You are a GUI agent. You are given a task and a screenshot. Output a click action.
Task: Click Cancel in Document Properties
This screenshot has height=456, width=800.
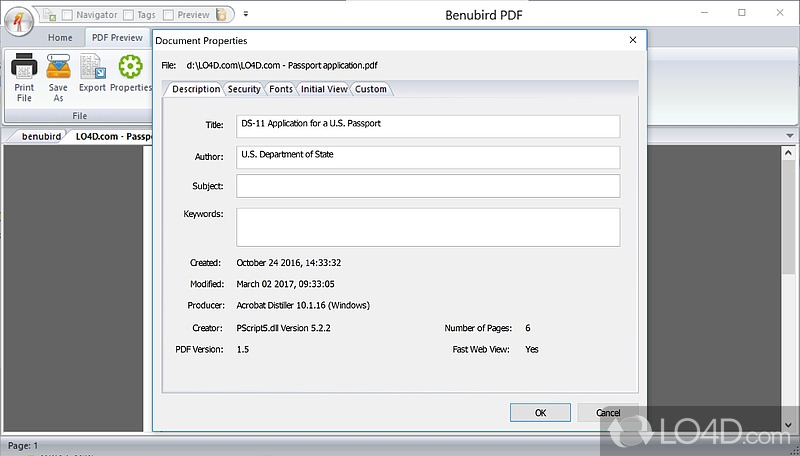coord(608,413)
